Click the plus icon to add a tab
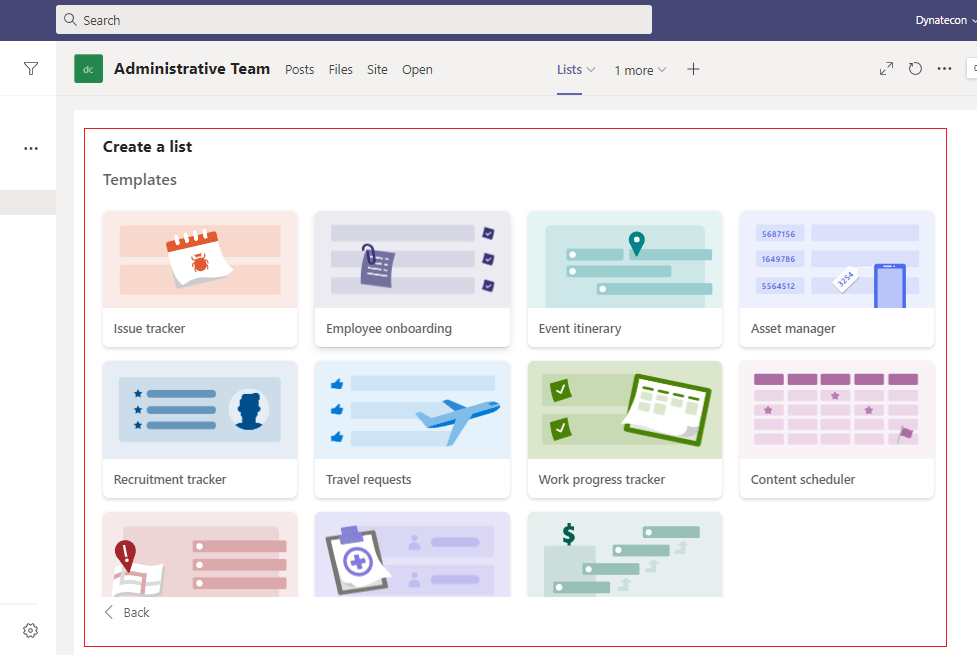 pos(694,69)
